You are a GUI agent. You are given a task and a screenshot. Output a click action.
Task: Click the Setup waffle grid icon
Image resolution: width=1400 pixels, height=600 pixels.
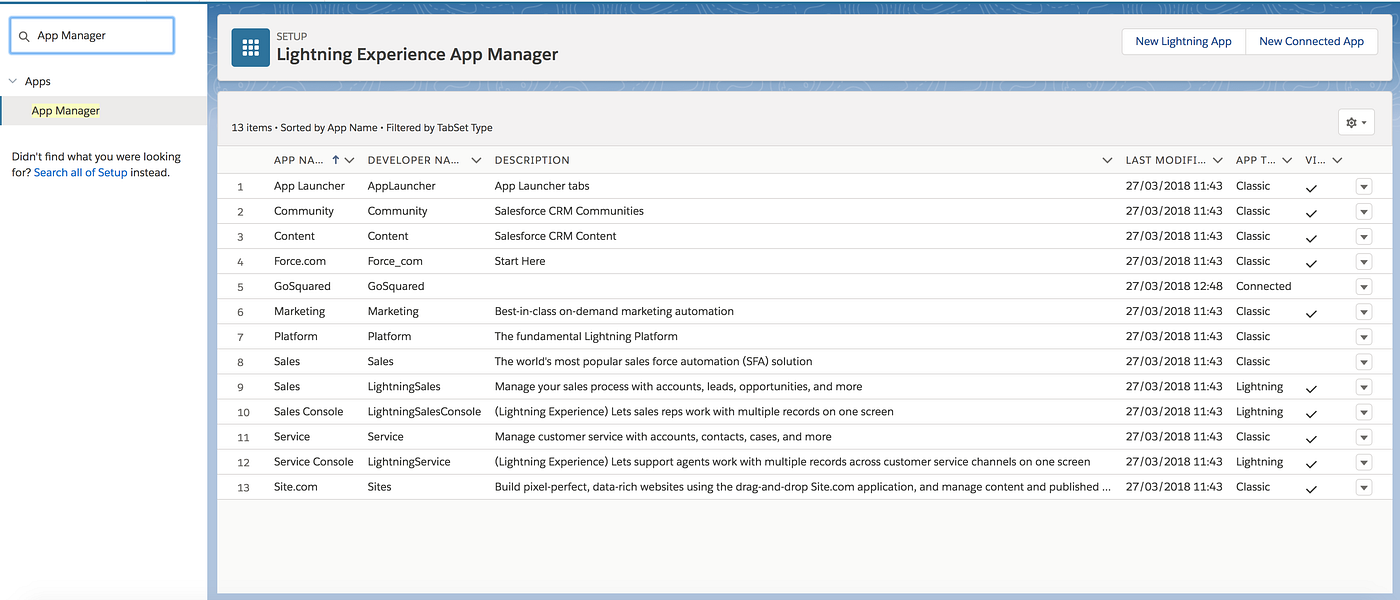click(250, 47)
